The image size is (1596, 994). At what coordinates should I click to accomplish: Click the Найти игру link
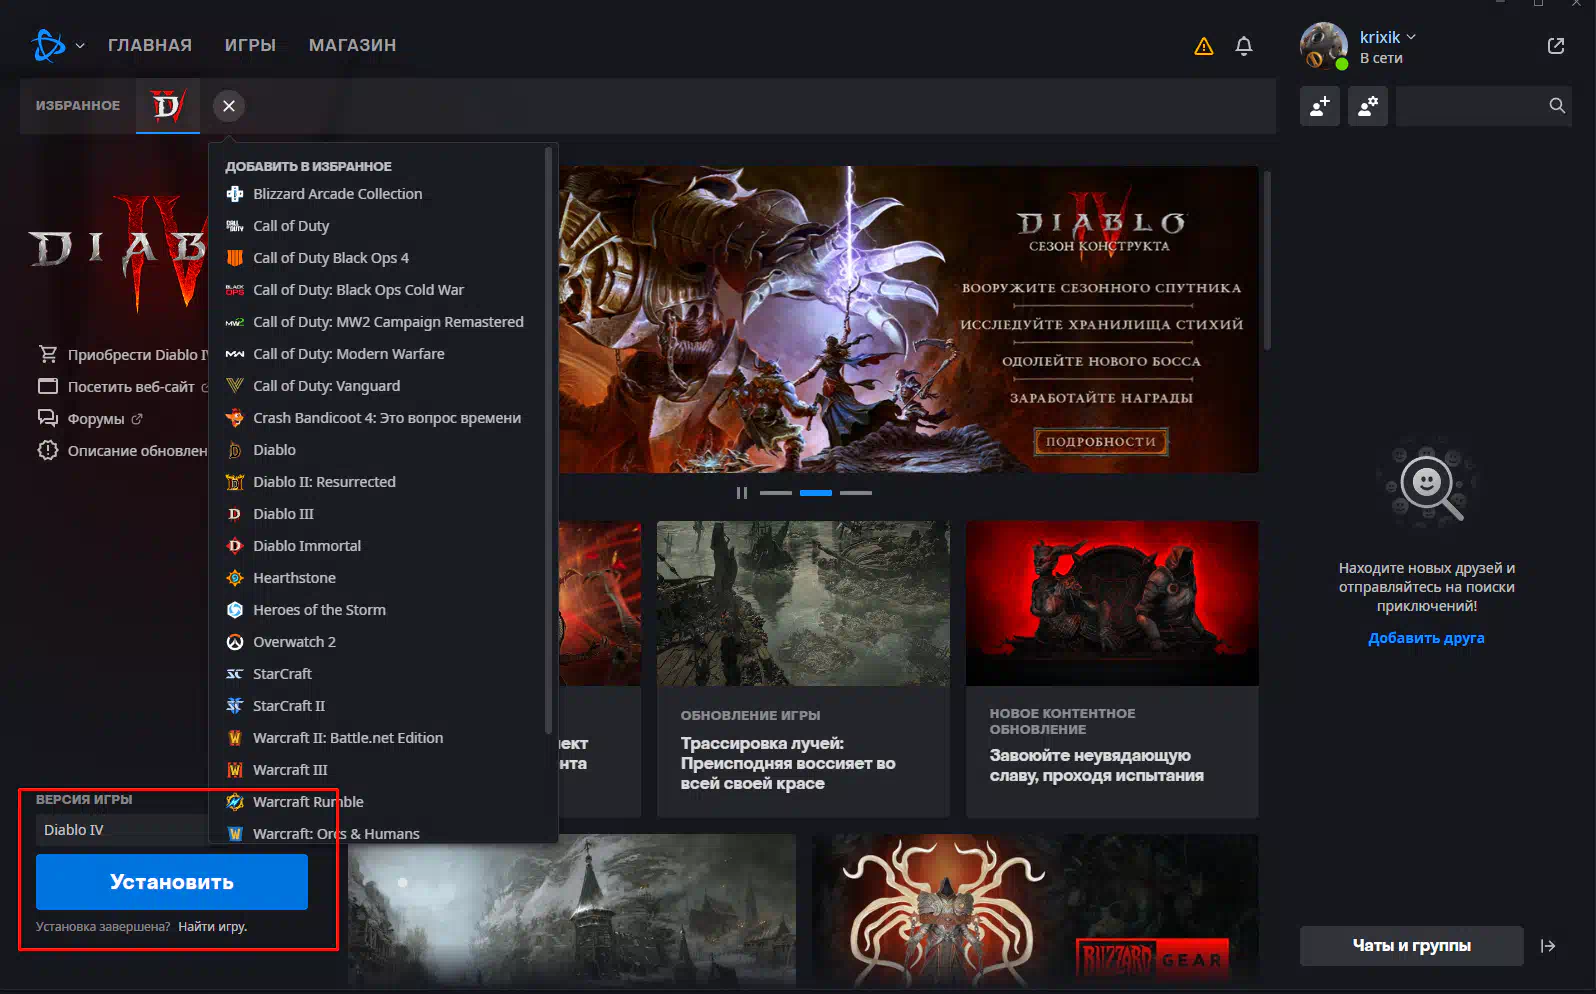[213, 927]
